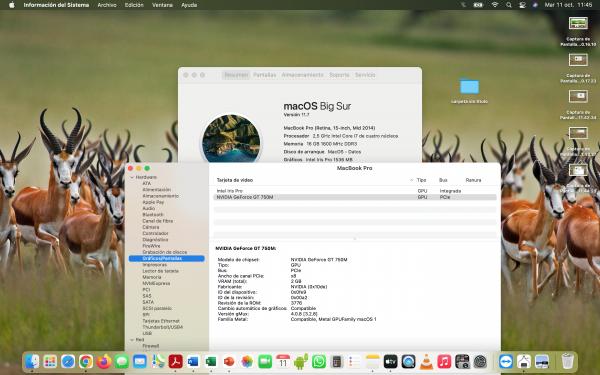The height and width of the screenshot is (375, 600).
Task: Open TeamViewer from the dock
Action: click(x=506, y=362)
